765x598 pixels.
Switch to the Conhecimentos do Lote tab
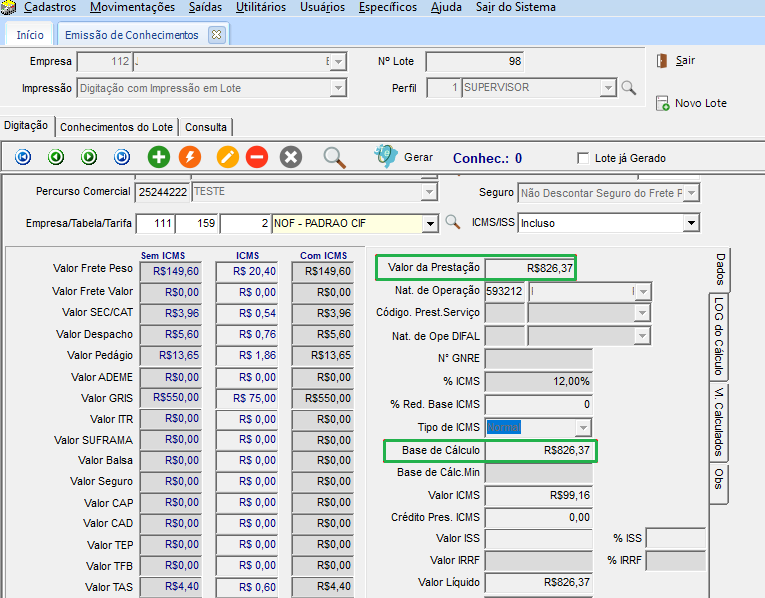tap(117, 127)
